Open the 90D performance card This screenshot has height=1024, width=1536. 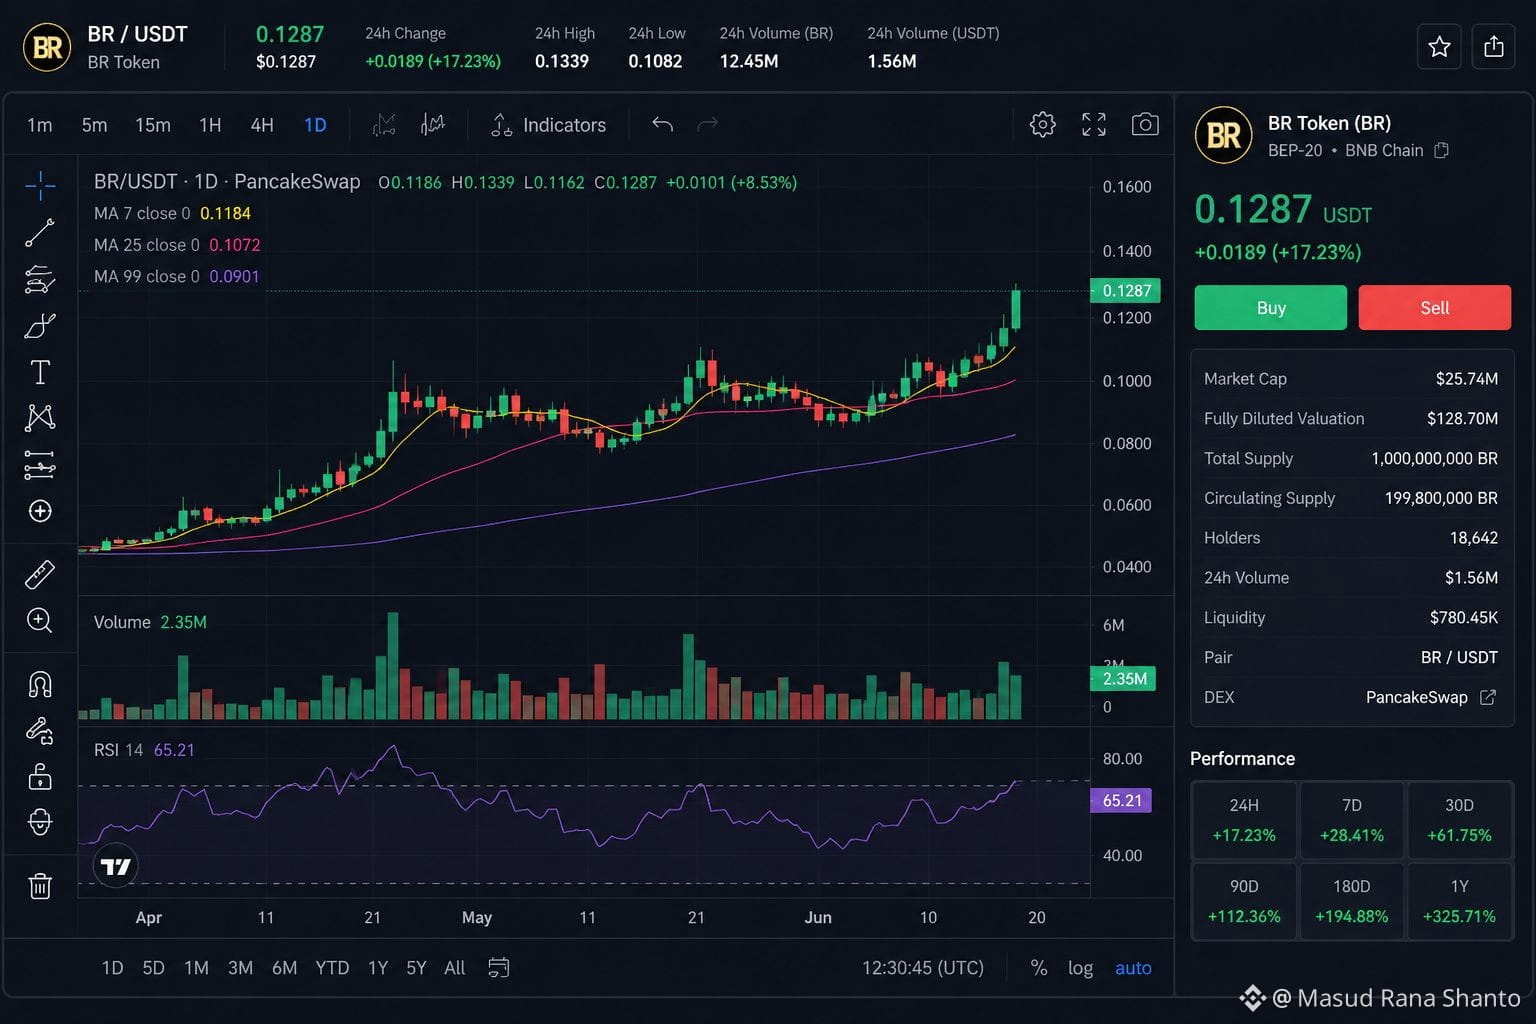tap(1244, 901)
